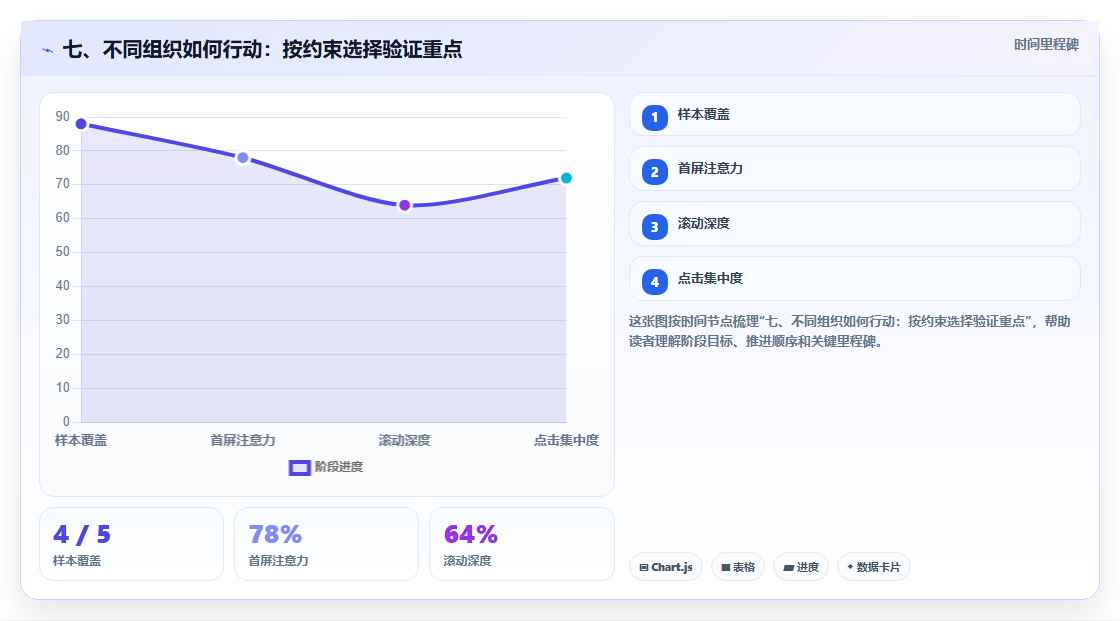Click the number 3 badge for 滚动深度
The width and height of the screenshot is (1120, 621).
[654, 227]
